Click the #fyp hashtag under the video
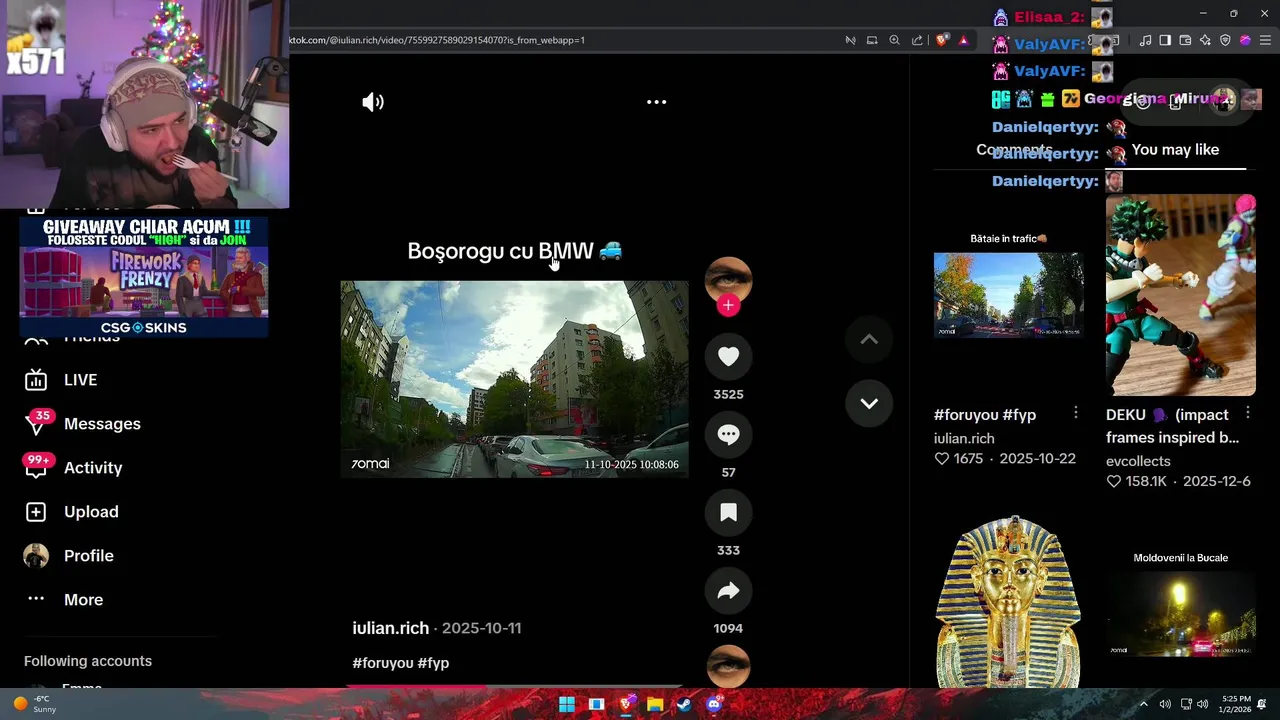 (x=433, y=663)
